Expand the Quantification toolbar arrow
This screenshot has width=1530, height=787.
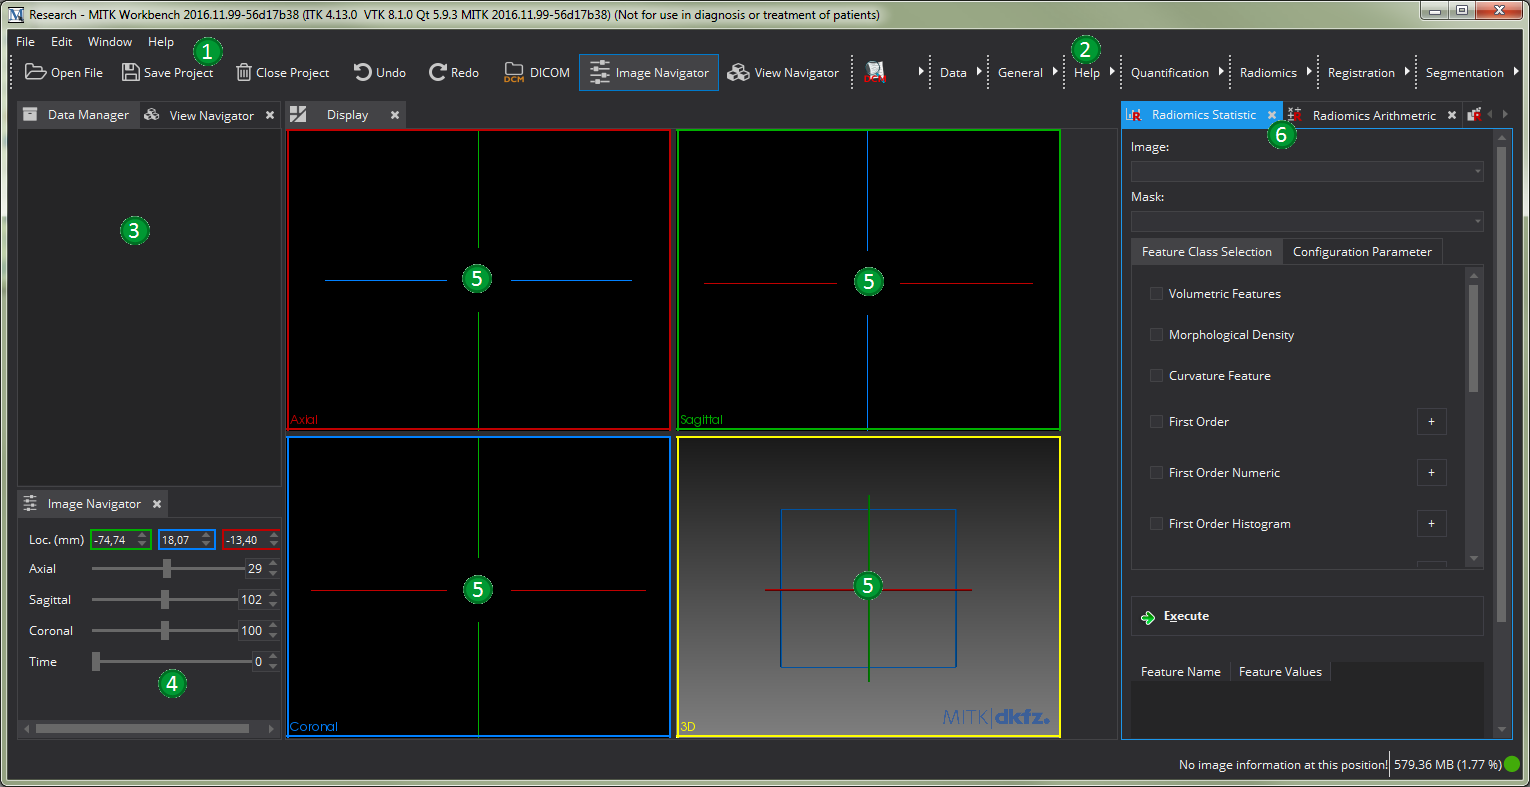point(1221,72)
